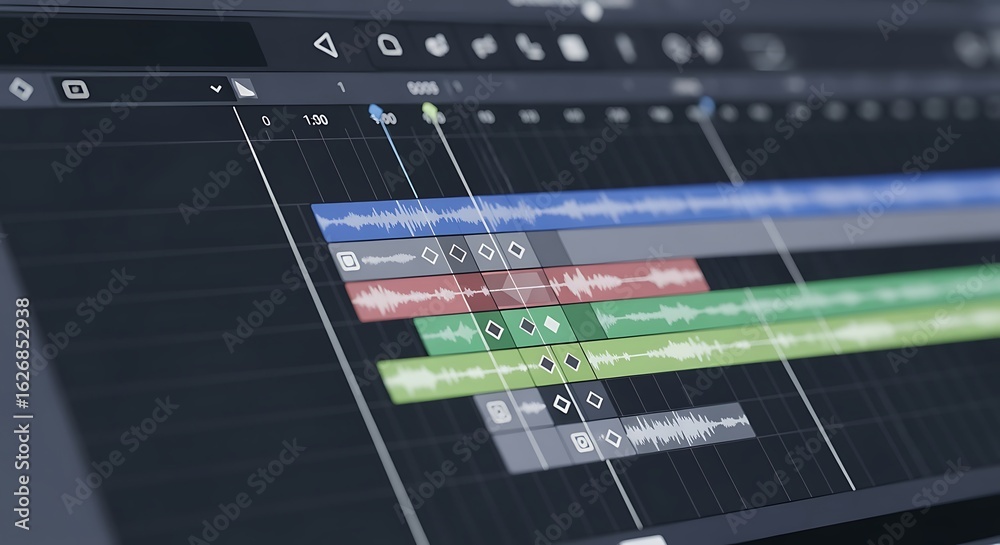Image resolution: width=1000 pixels, height=545 pixels.
Task: Click the rounded-square icon on the bottom gray clip
Action: point(582,442)
